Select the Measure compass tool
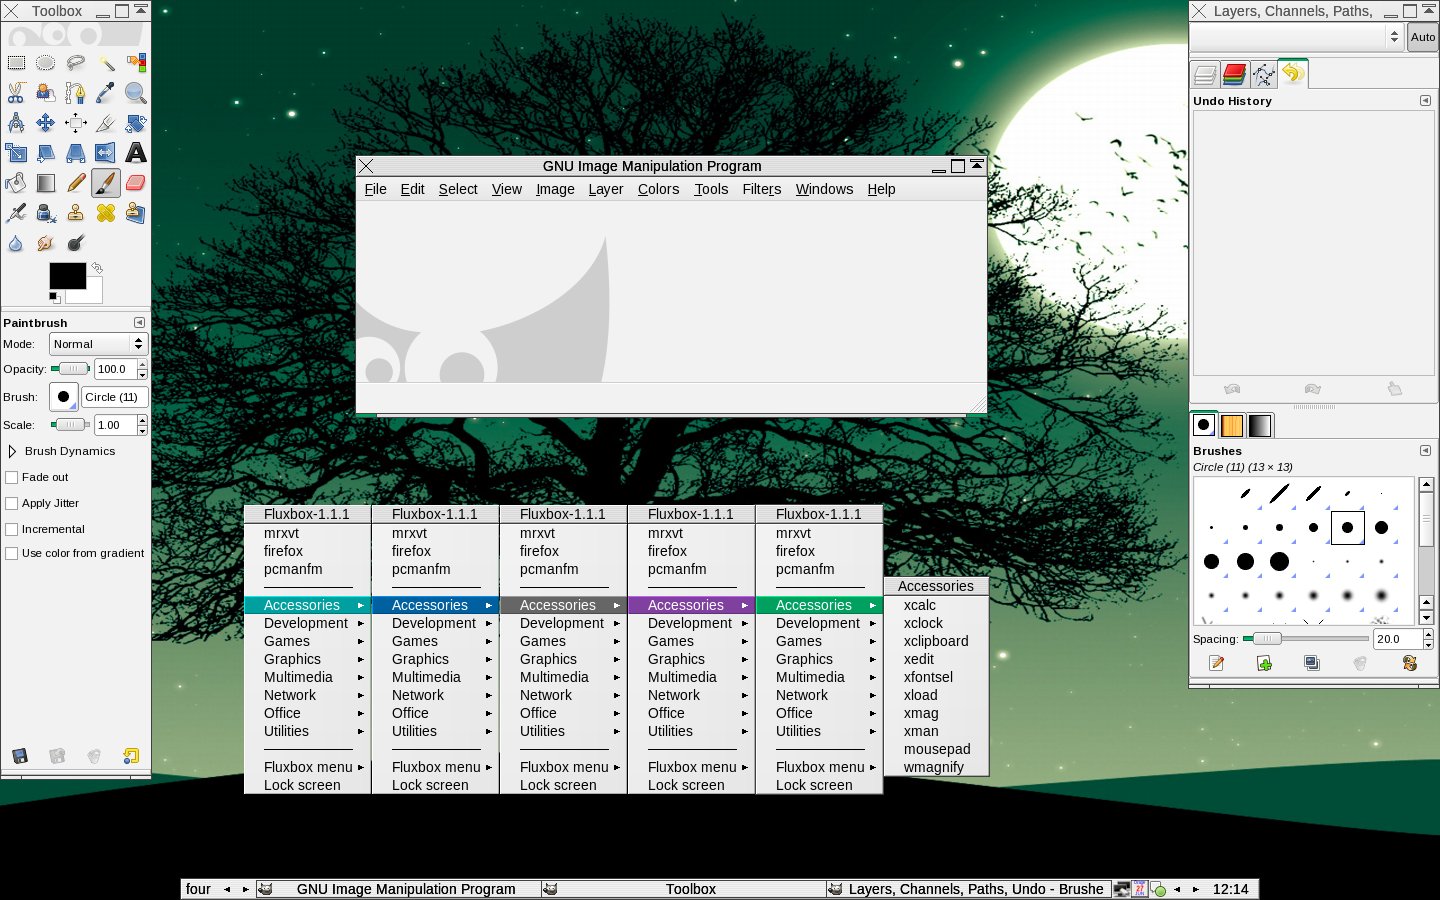The height and width of the screenshot is (900, 1440). [16, 123]
